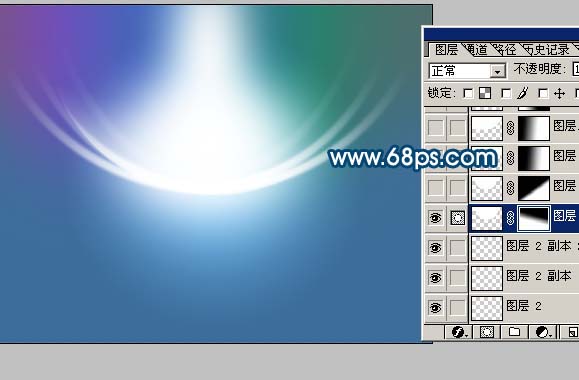Enable the lock position checkbox by the move arrows
The image size is (579, 380).
point(543,94)
